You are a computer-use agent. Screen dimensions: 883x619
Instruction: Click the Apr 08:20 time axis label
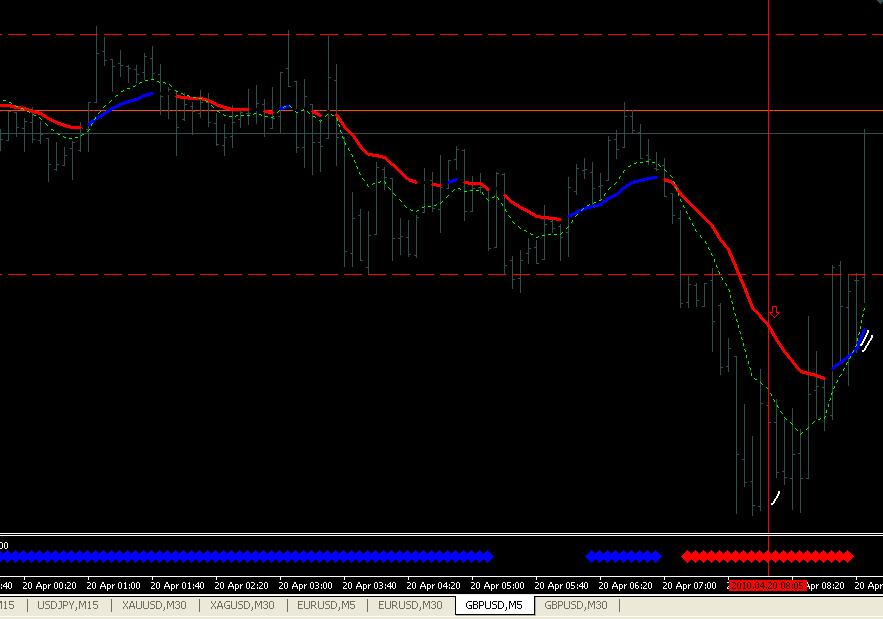coord(826,586)
